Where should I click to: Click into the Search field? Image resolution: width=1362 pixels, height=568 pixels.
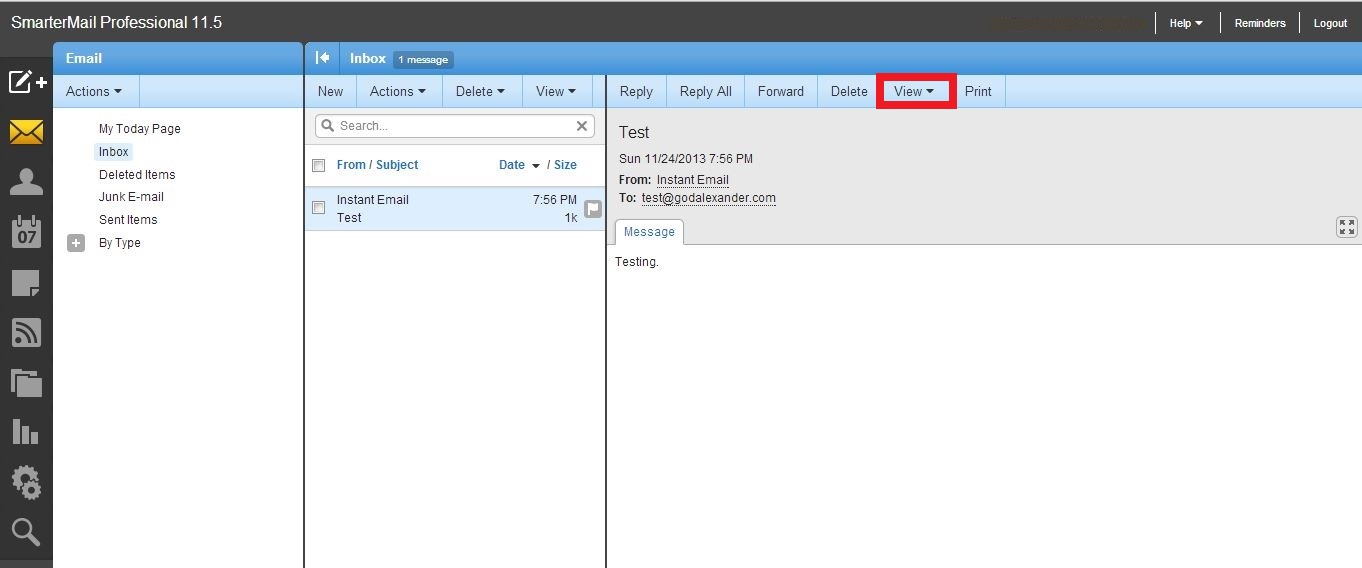[455, 126]
